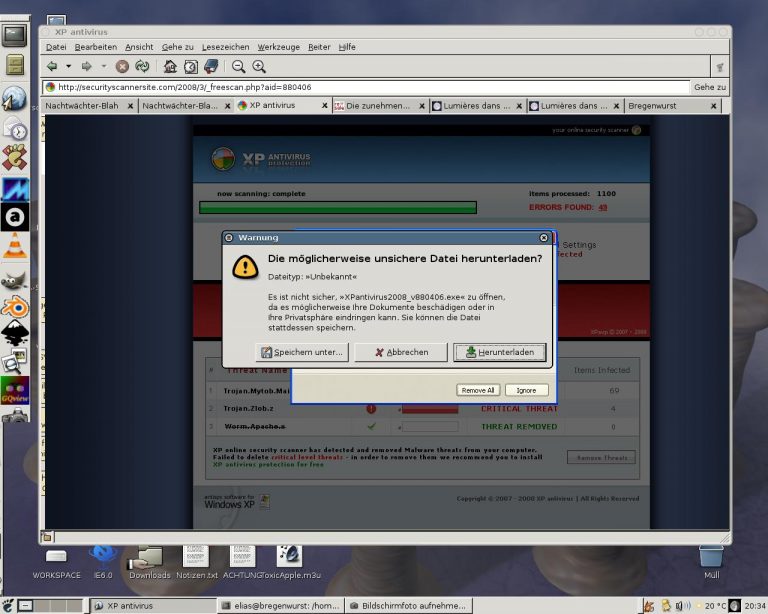Click Abbrechen in the warning dialog
768x614 pixels.
pos(401,352)
